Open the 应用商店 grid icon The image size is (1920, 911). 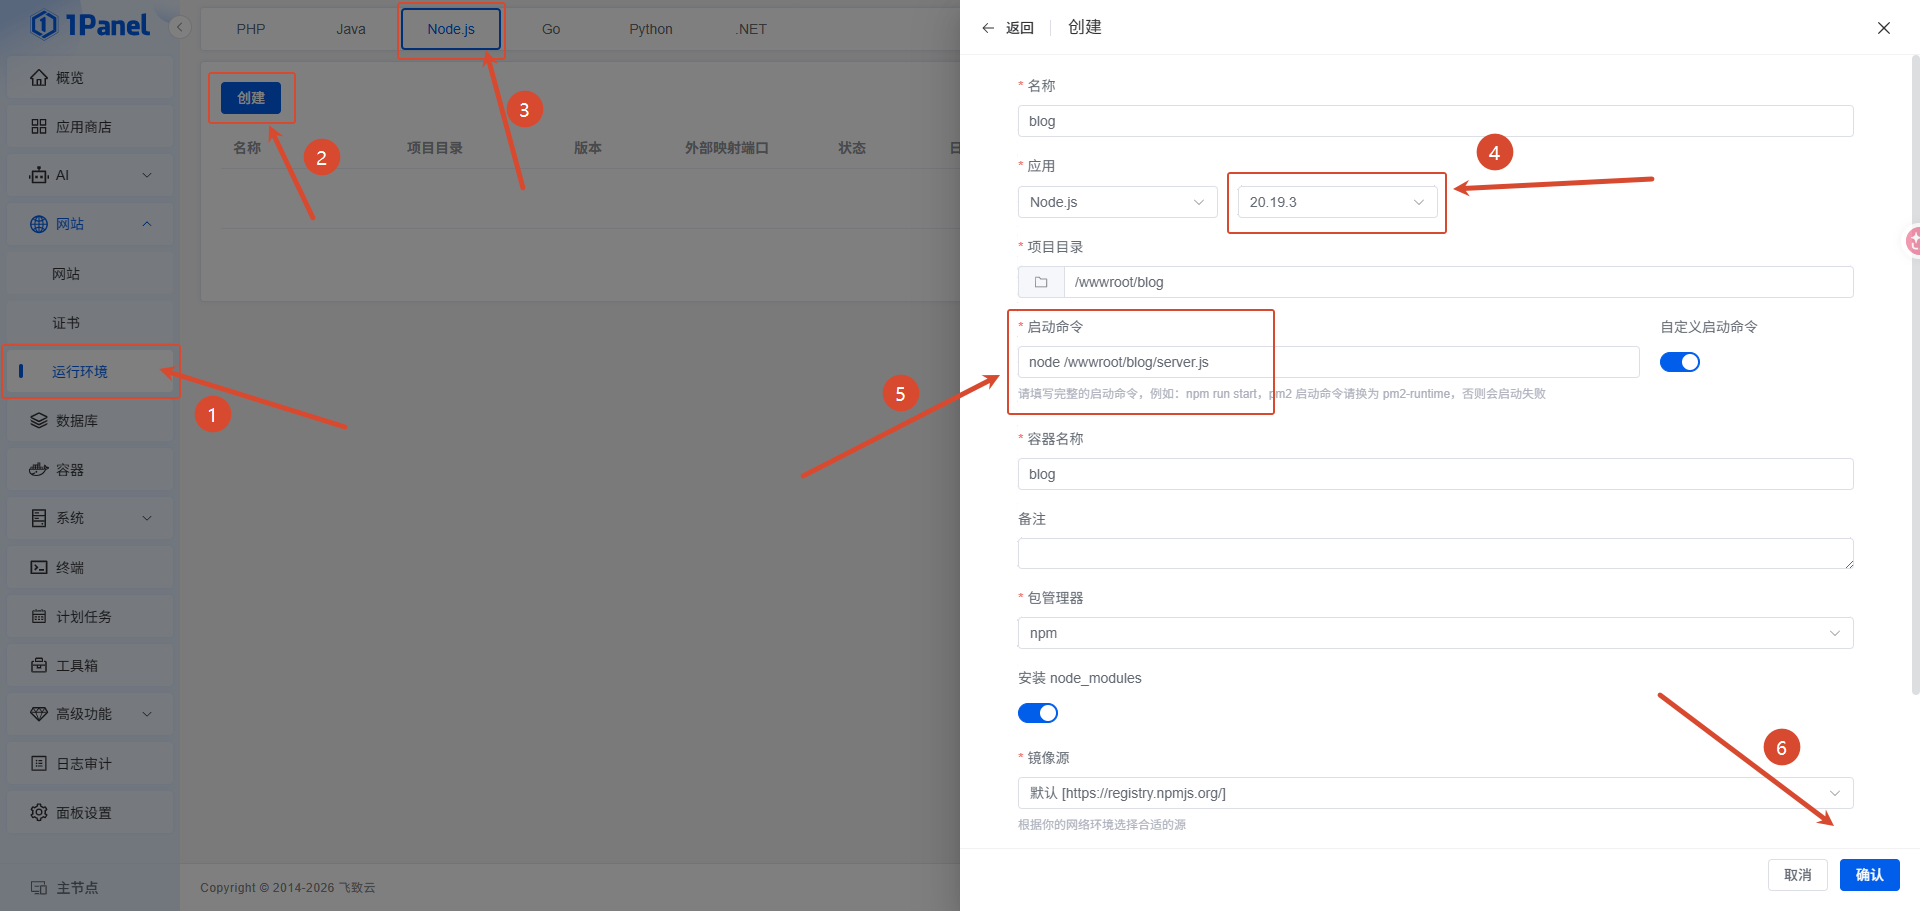tap(39, 126)
